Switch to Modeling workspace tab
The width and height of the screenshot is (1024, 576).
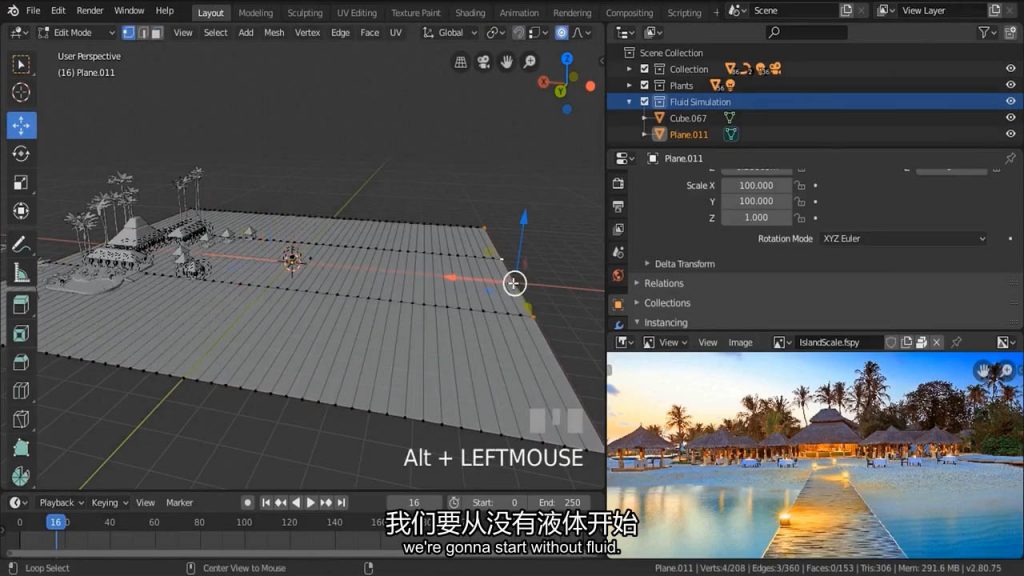pyautogui.click(x=255, y=12)
